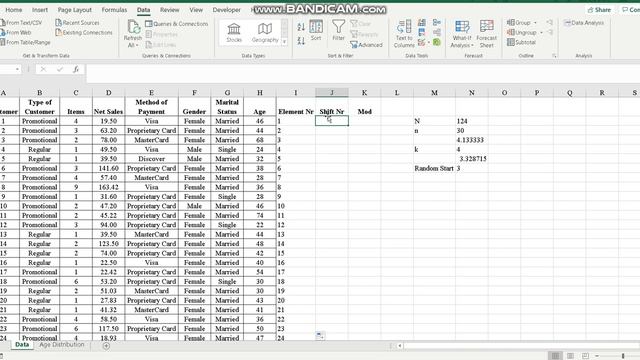The image size is (640, 360).
Task: Switch to Normal view
Action: [556, 356]
